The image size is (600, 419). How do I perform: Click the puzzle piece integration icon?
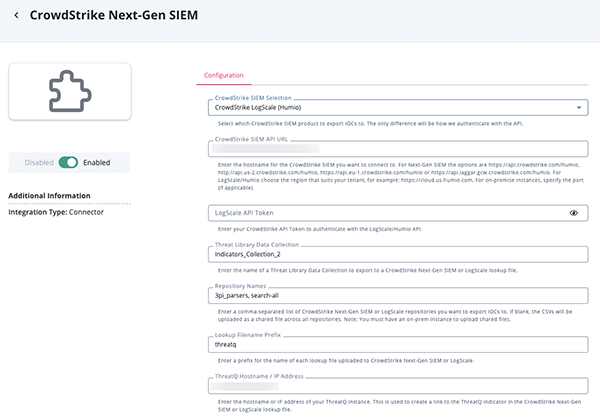(70, 91)
